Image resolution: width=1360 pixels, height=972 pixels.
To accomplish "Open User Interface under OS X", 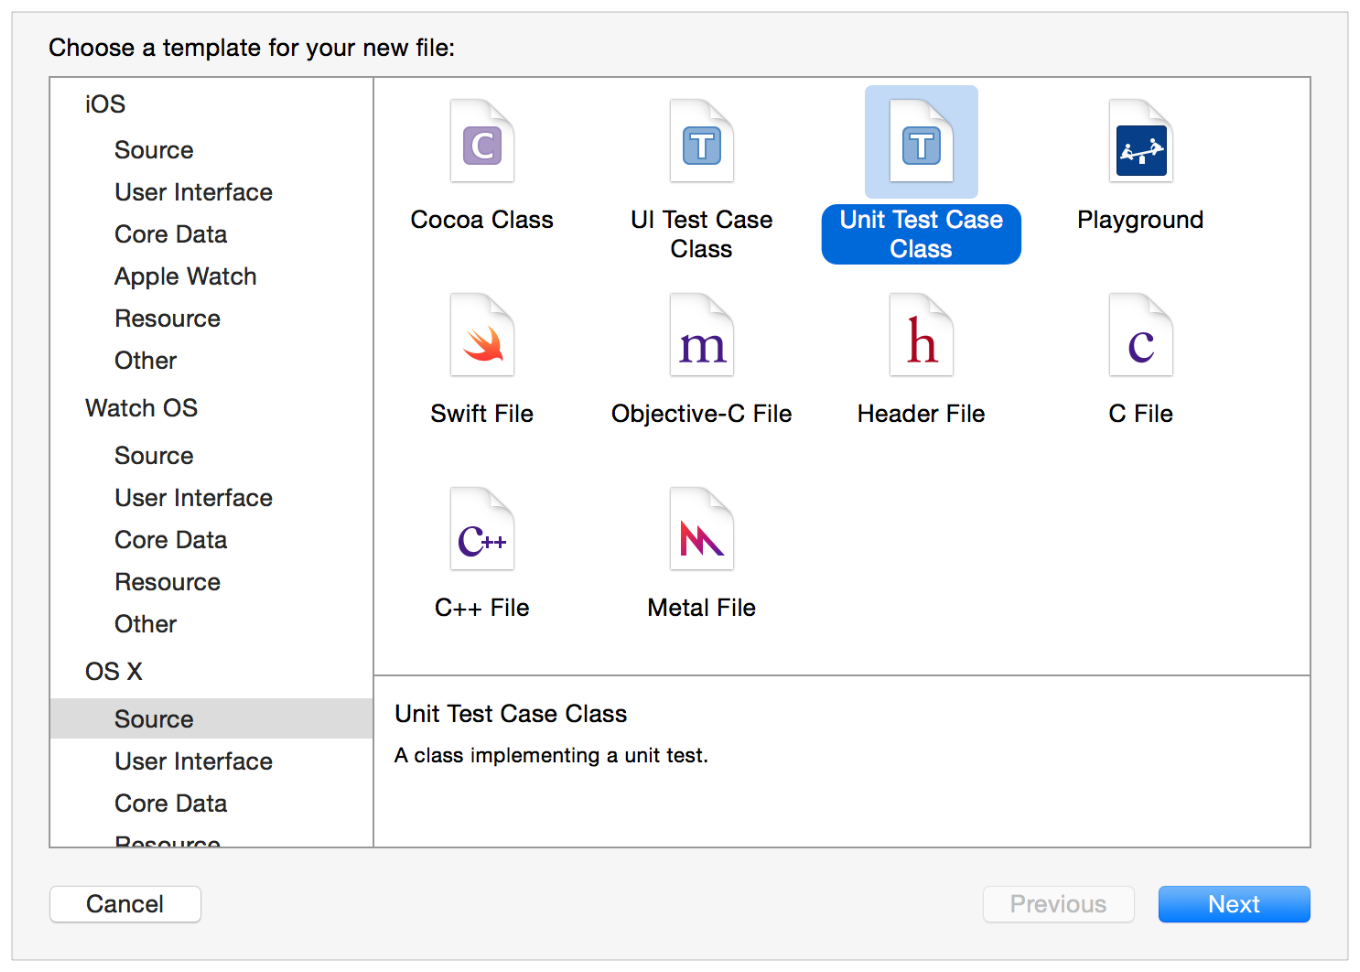I will point(193,762).
